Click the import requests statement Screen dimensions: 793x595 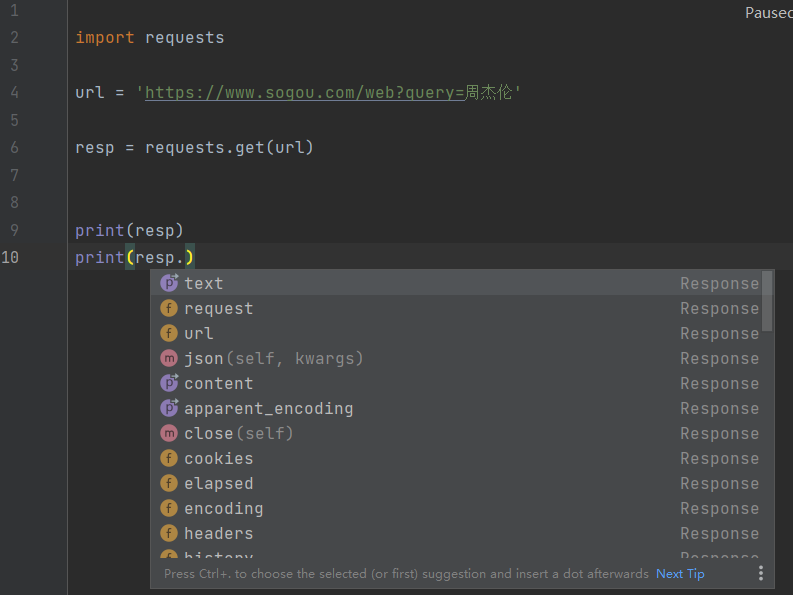[x=149, y=38]
